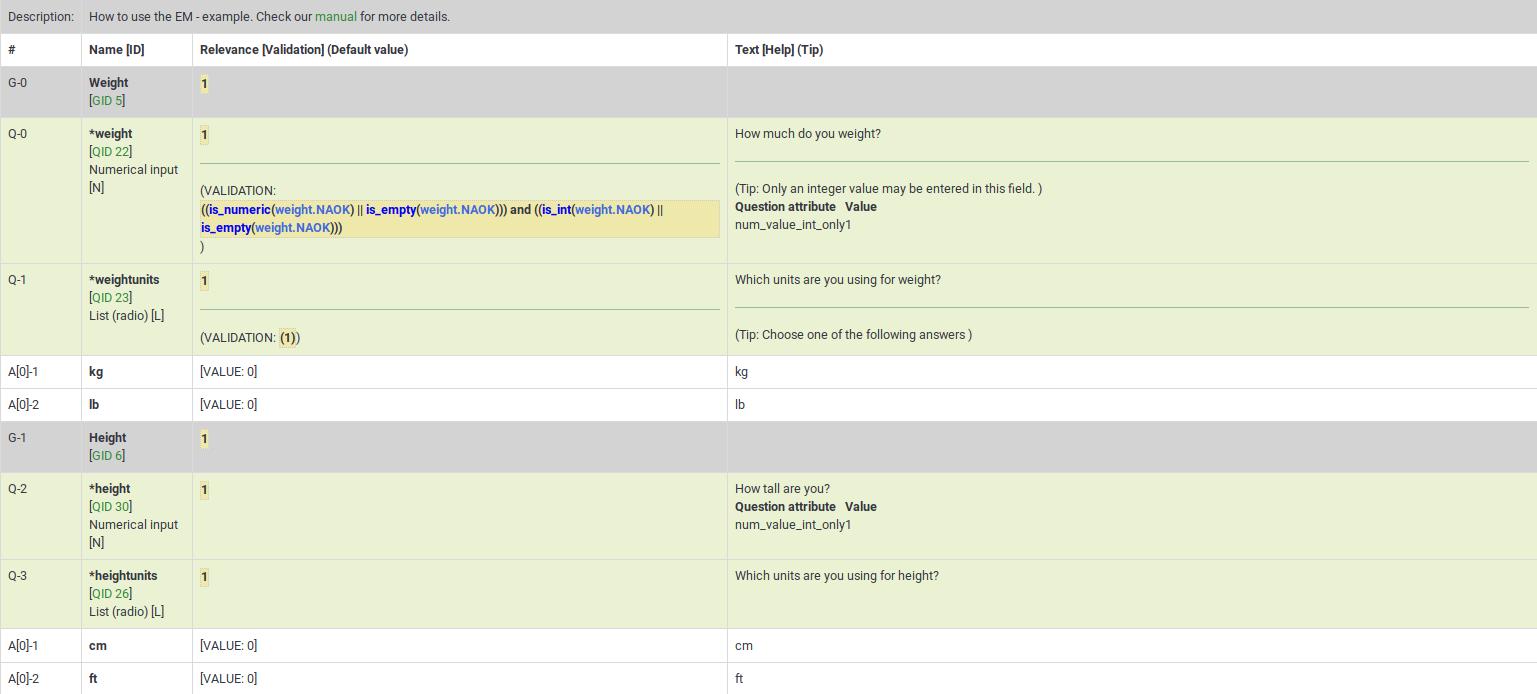Screen dimensions: 1537x694
Task: Open the manual link in the description
Action: pyautogui.click(x=335, y=17)
